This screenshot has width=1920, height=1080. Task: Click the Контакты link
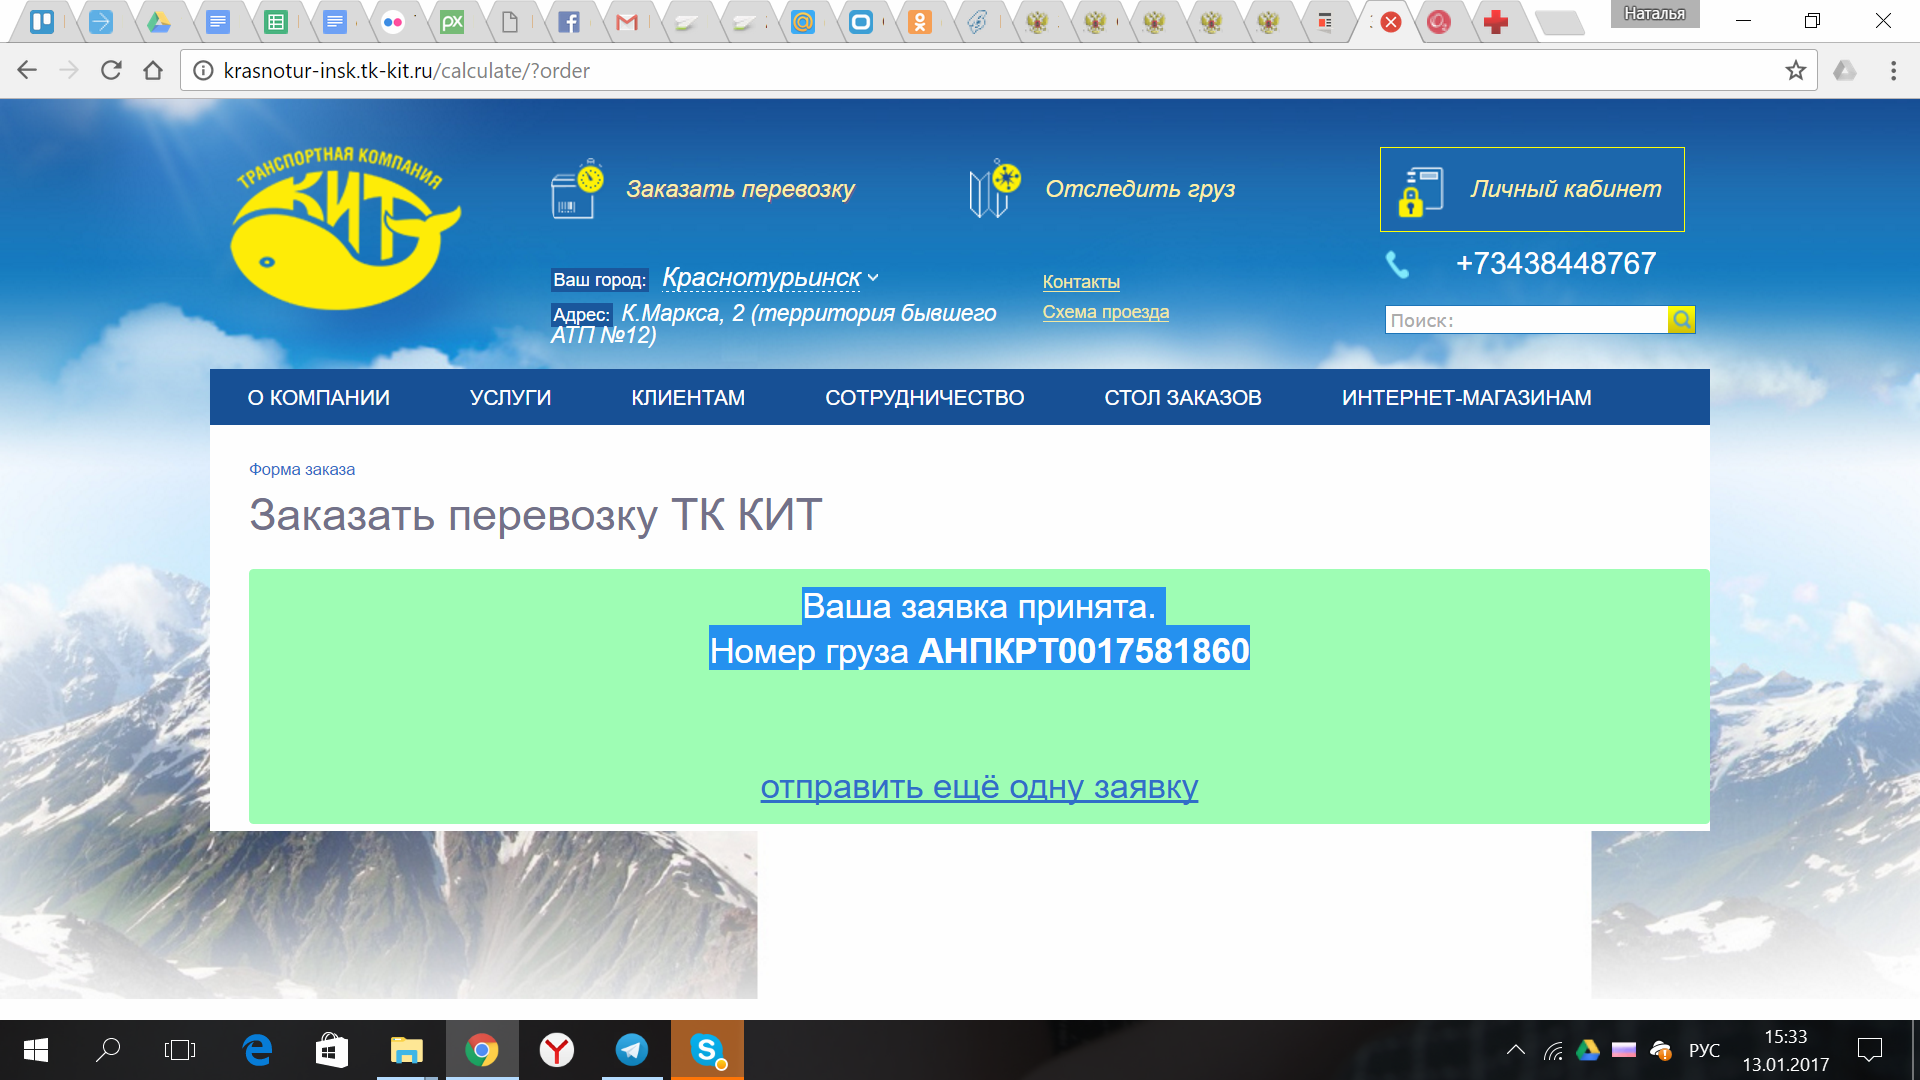(x=1080, y=282)
